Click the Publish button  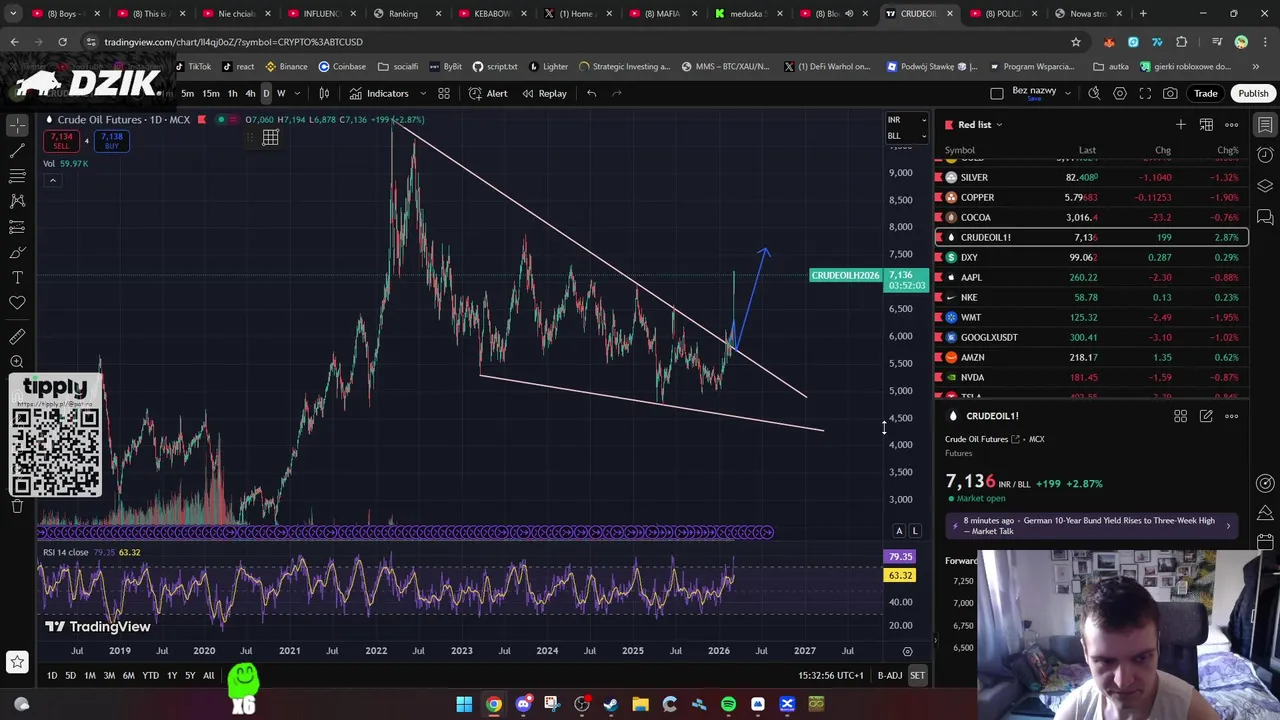[x=1253, y=93]
